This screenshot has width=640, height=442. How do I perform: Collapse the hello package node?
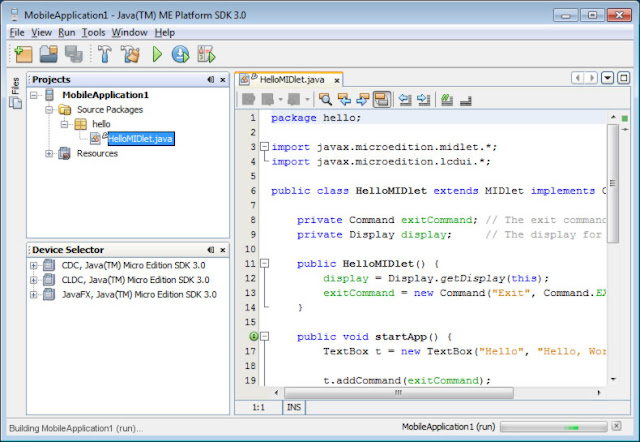click(x=64, y=124)
